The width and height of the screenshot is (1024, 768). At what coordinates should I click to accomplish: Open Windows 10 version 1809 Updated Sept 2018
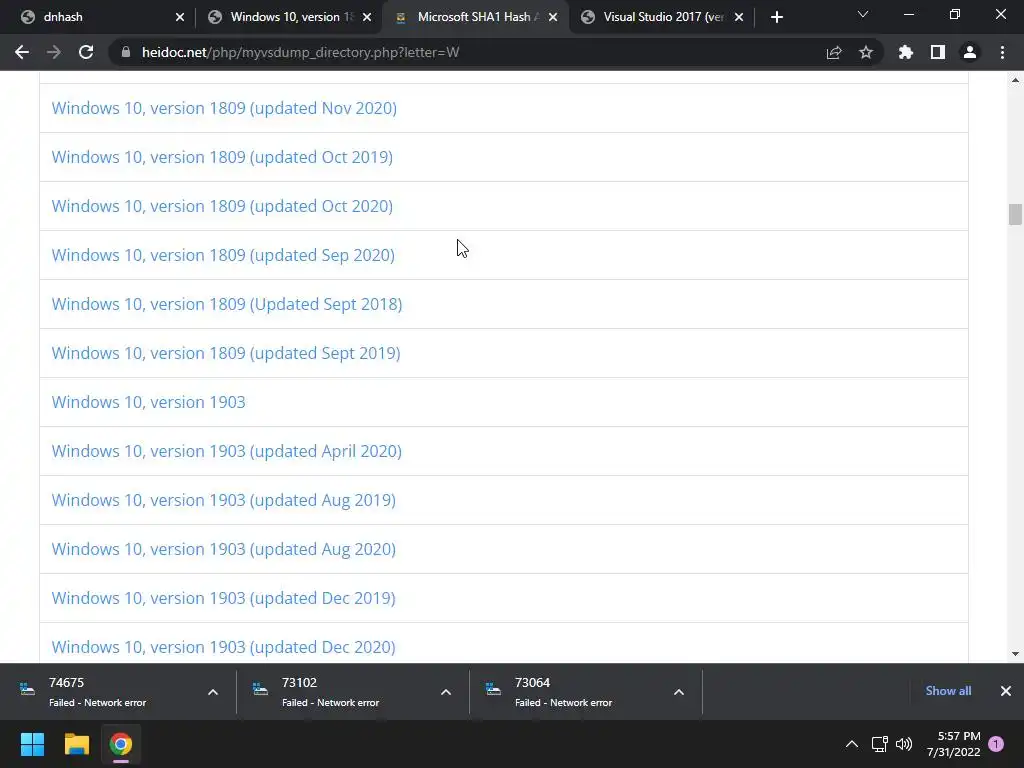(227, 304)
